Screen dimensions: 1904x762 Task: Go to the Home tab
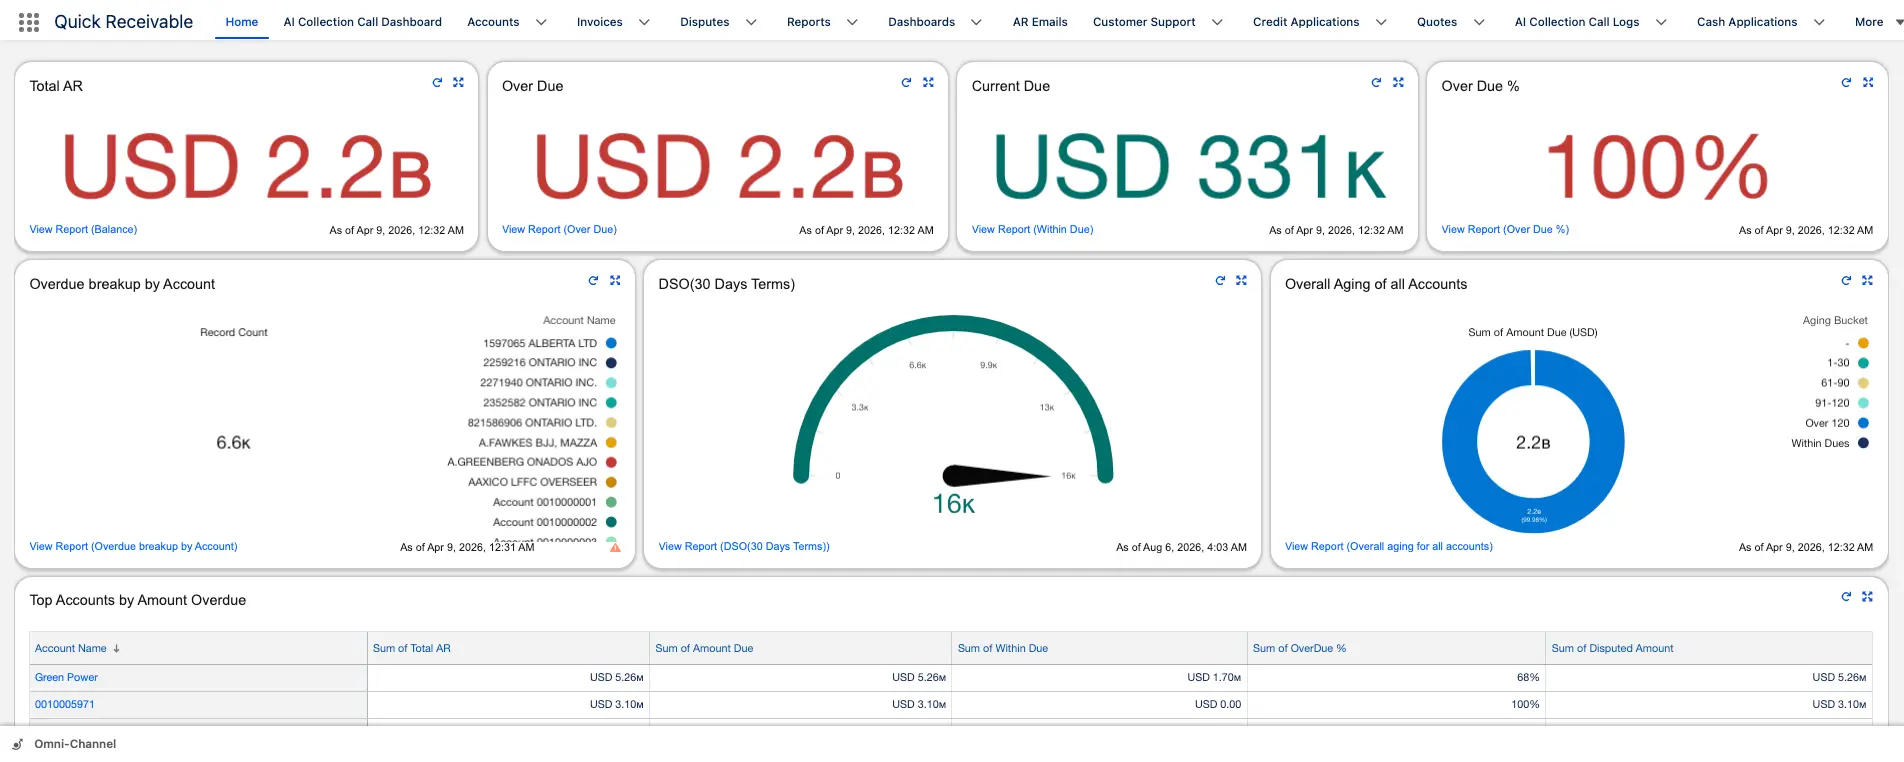click(242, 22)
